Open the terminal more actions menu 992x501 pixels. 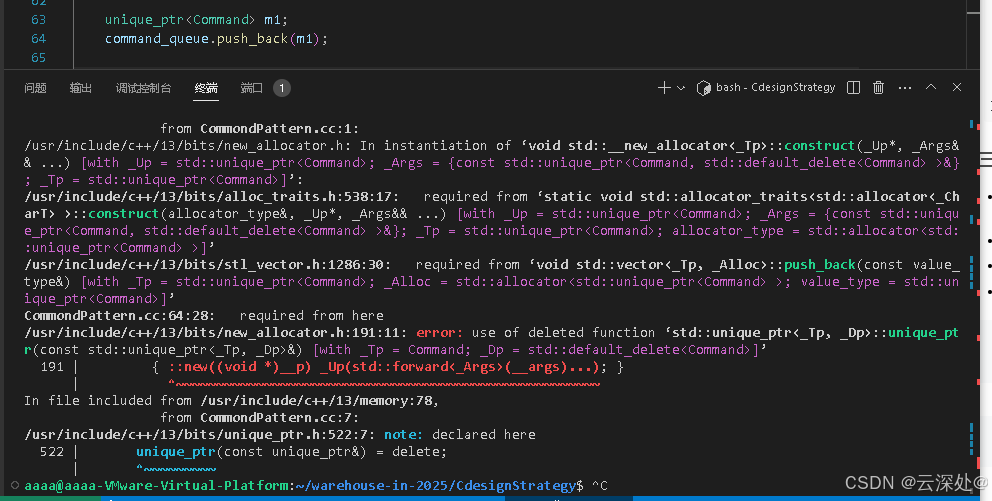point(905,88)
